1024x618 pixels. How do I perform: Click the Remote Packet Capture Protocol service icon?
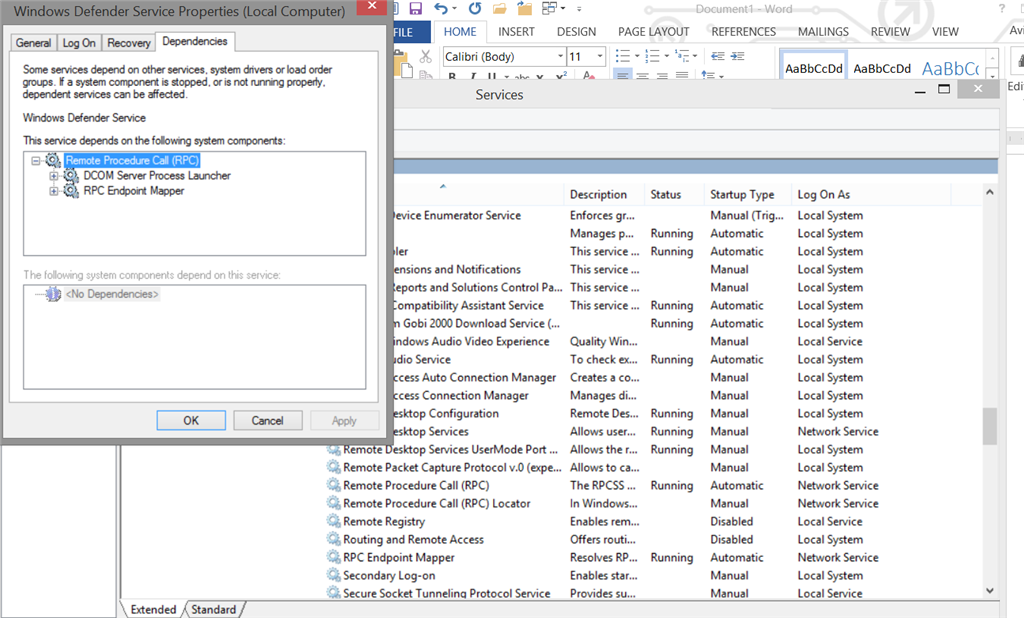click(x=334, y=467)
